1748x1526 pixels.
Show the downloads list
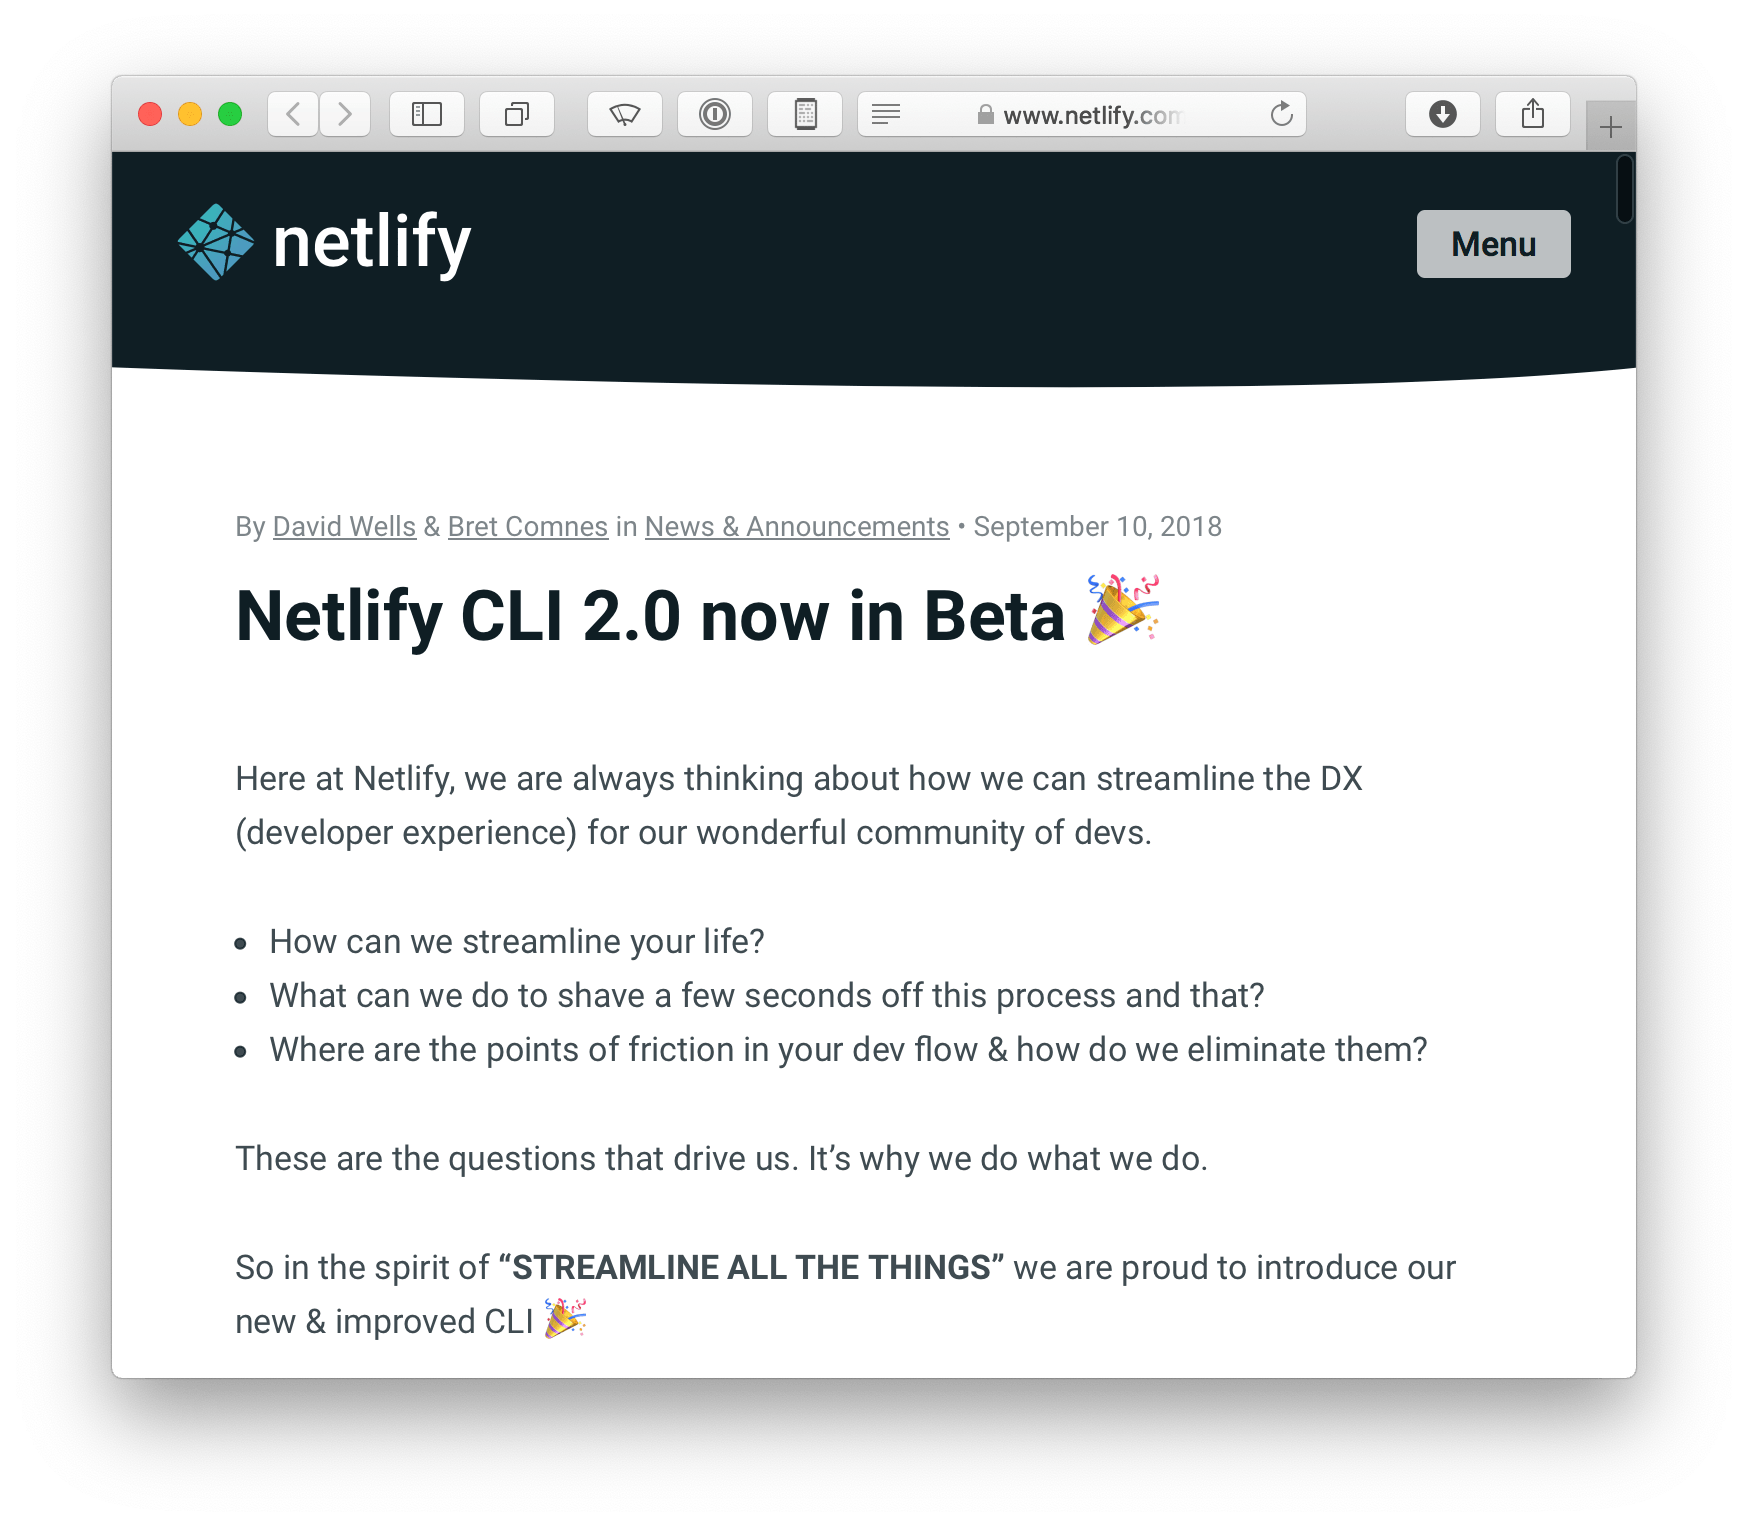pyautogui.click(x=1443, y=114)
